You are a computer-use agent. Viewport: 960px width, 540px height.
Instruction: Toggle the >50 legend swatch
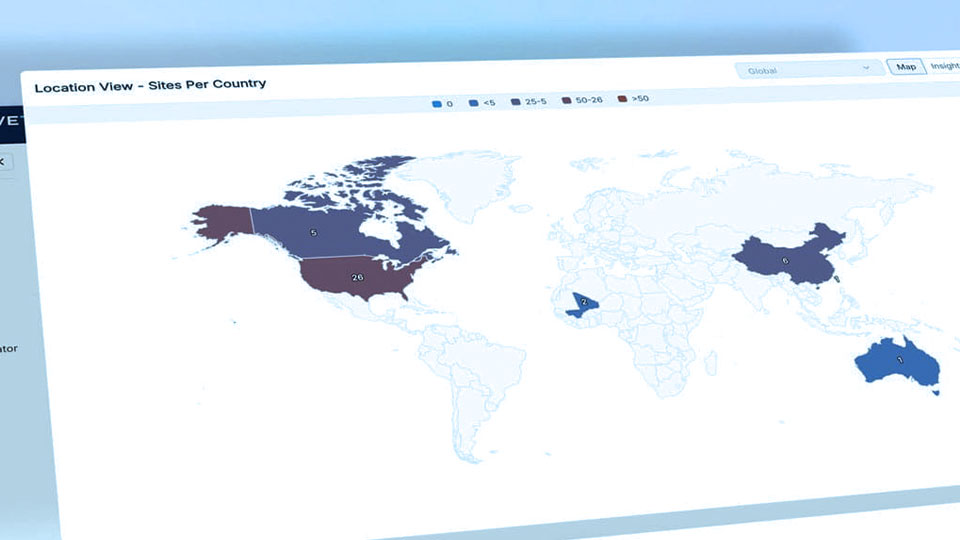click(x=622, y=99)
